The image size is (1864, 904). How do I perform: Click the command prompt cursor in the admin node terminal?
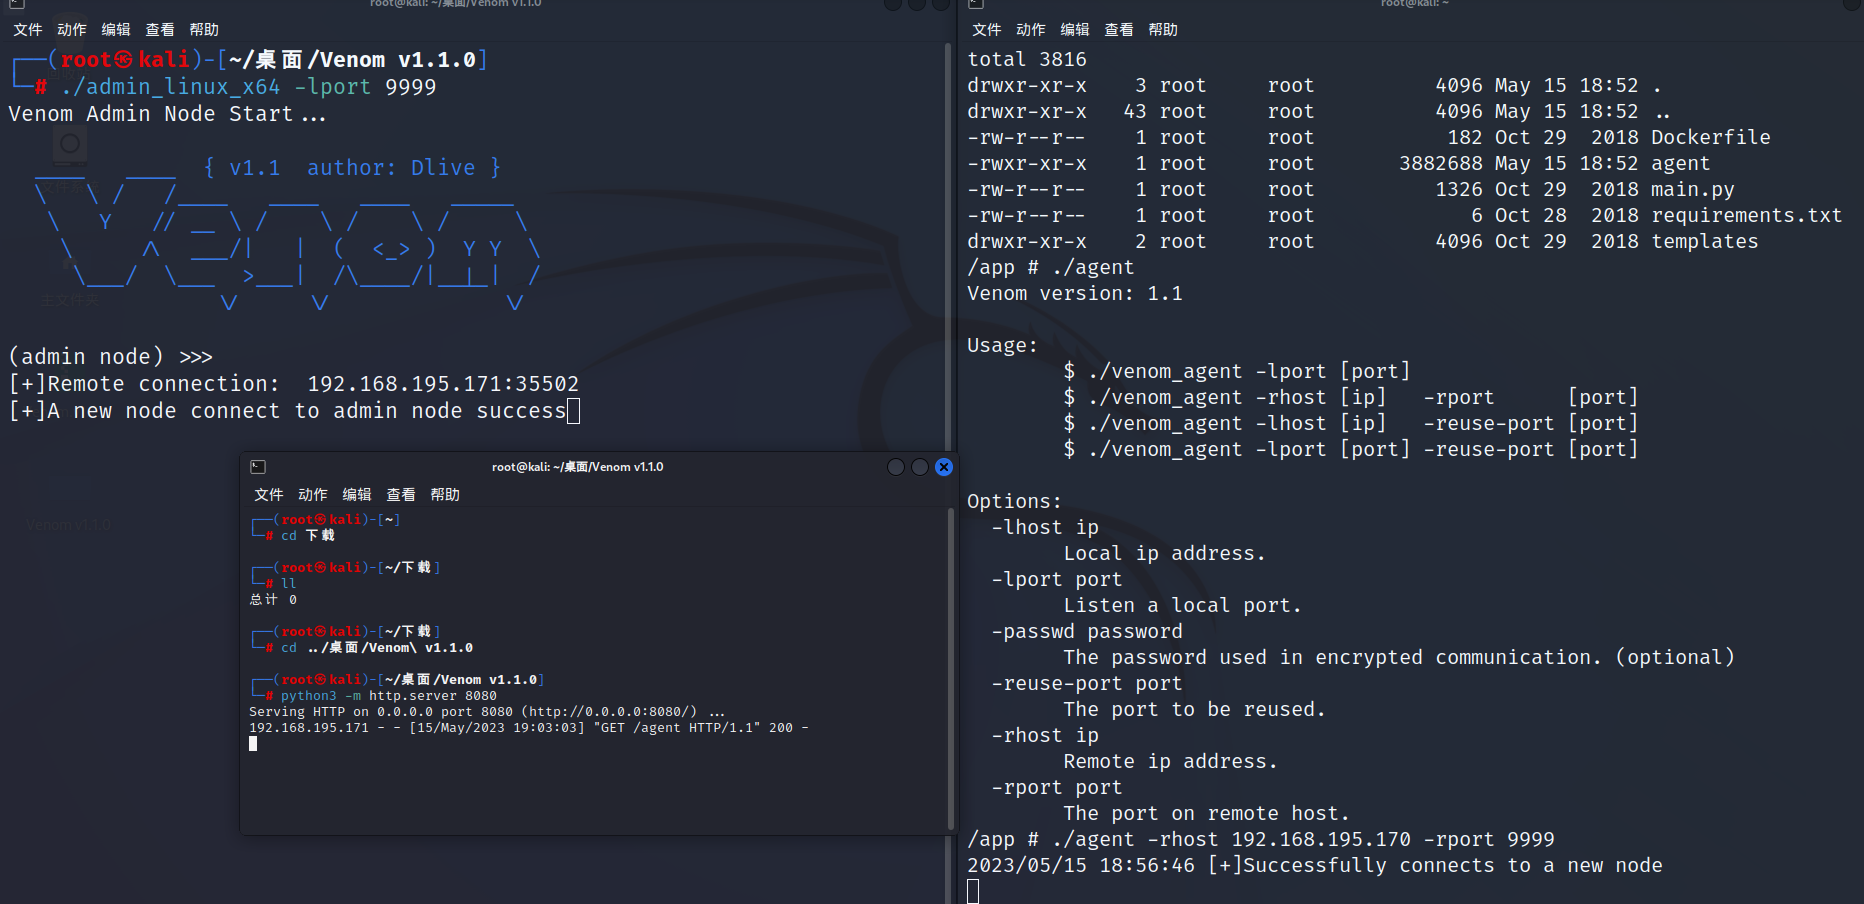pos(573,410)
